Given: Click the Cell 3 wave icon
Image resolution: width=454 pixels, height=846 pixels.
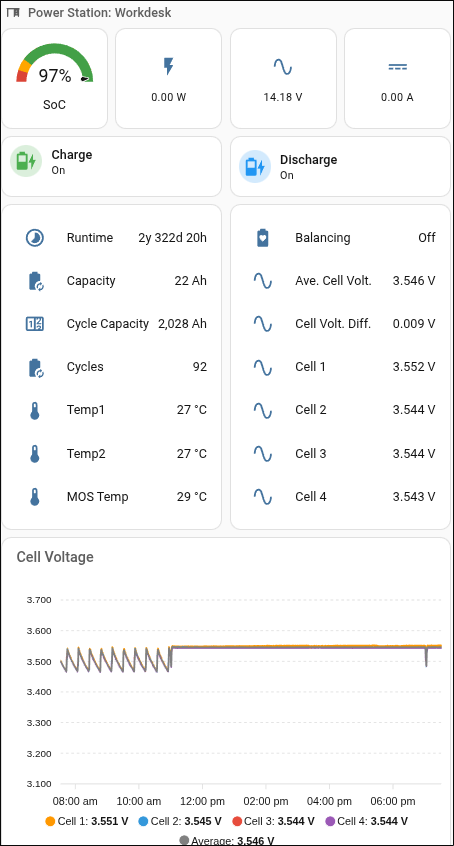Looking at the screenshot, I should click(263, 453).
